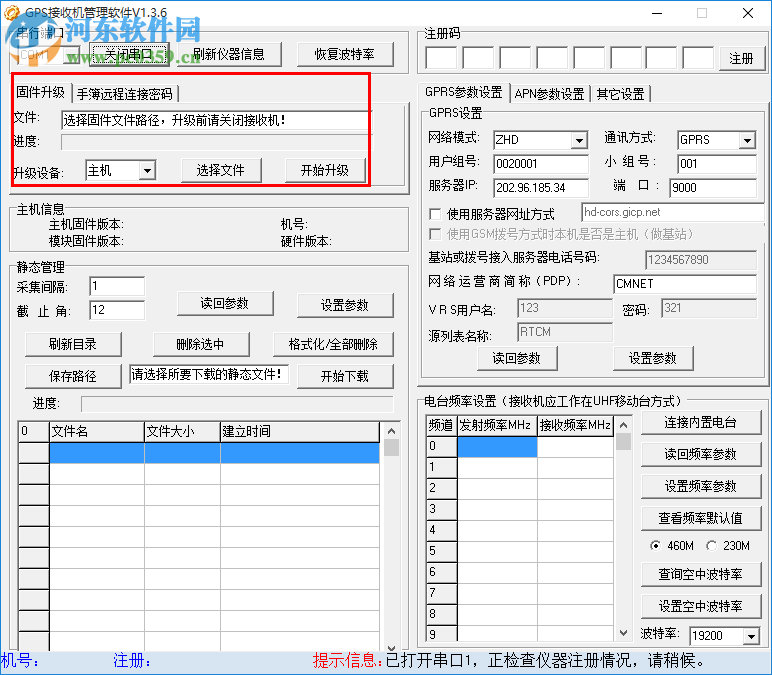
Task: Open the APN参数设置 tab
Action: [549, 94]
